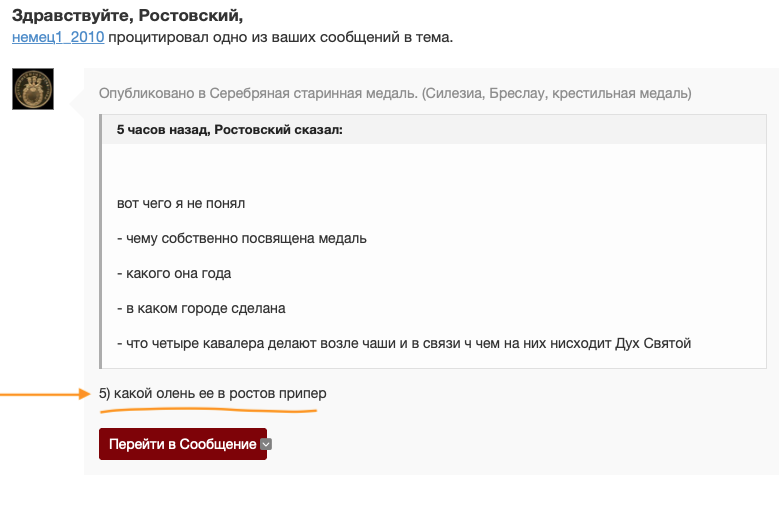Click the medal avatar thumbnail
This screenshot has width=779, height=508.
click(33, 89)
